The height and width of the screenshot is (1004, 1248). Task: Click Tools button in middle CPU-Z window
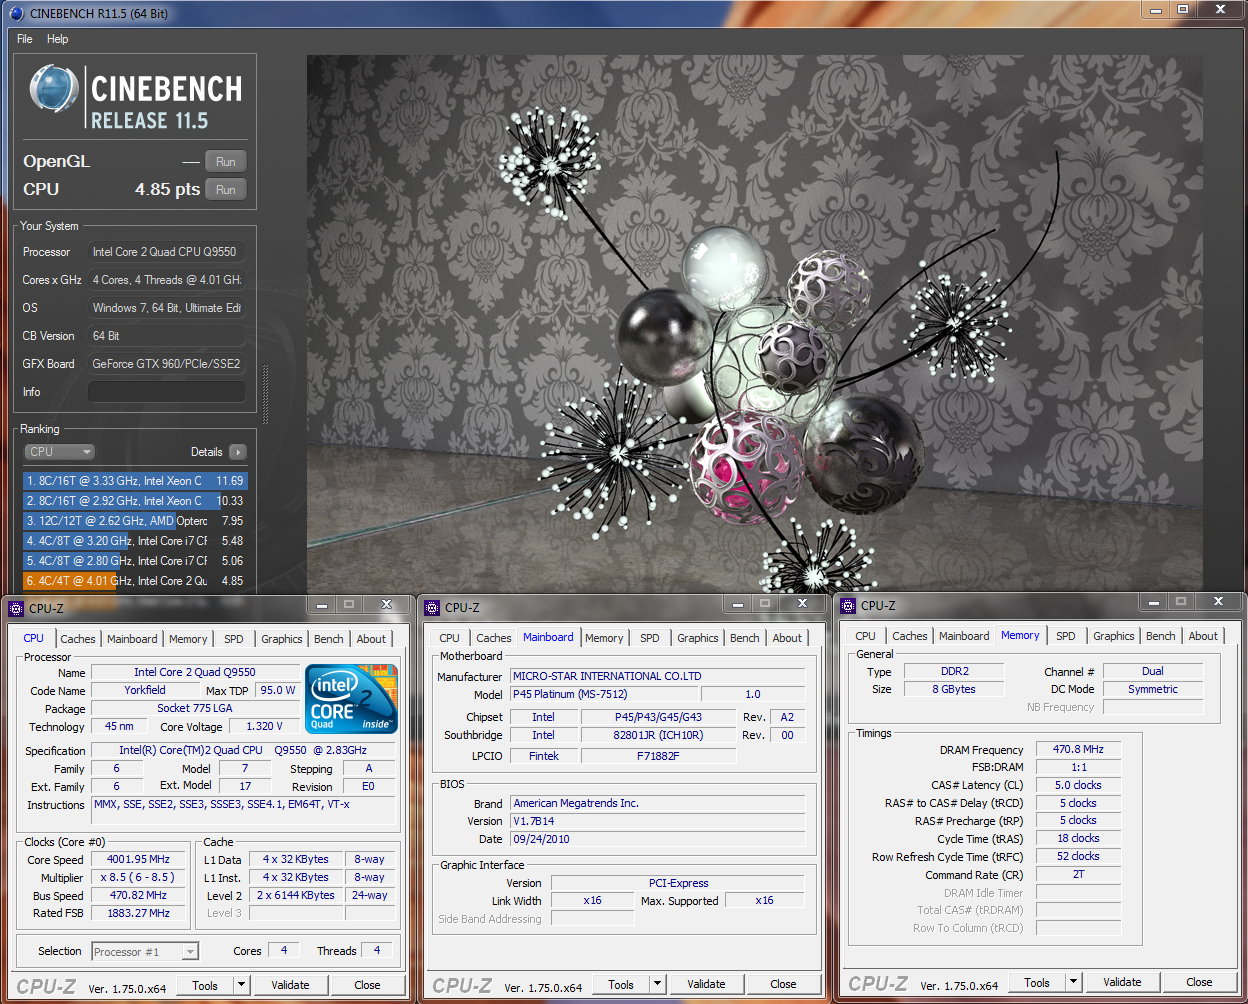pos(621,985)
